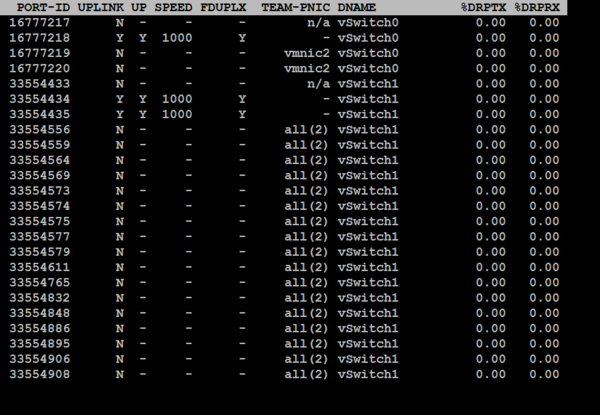Image resolution: width=600 pixels, height=415 pixels.
Task: Select port ID 33554611
Action: [40, 268]
